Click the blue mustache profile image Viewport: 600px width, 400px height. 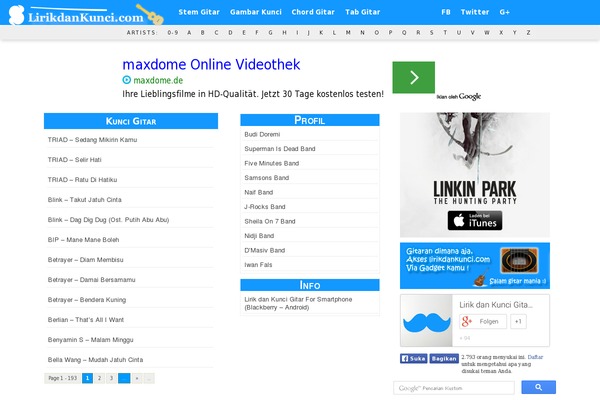point(426,321)
